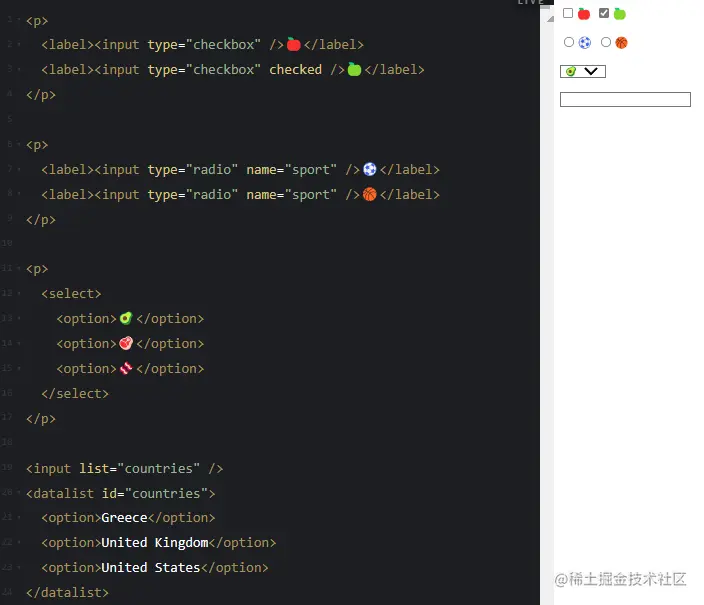
Task: Click the </select> closing tag
Action: pyautogui.click(x=75, y=393)
